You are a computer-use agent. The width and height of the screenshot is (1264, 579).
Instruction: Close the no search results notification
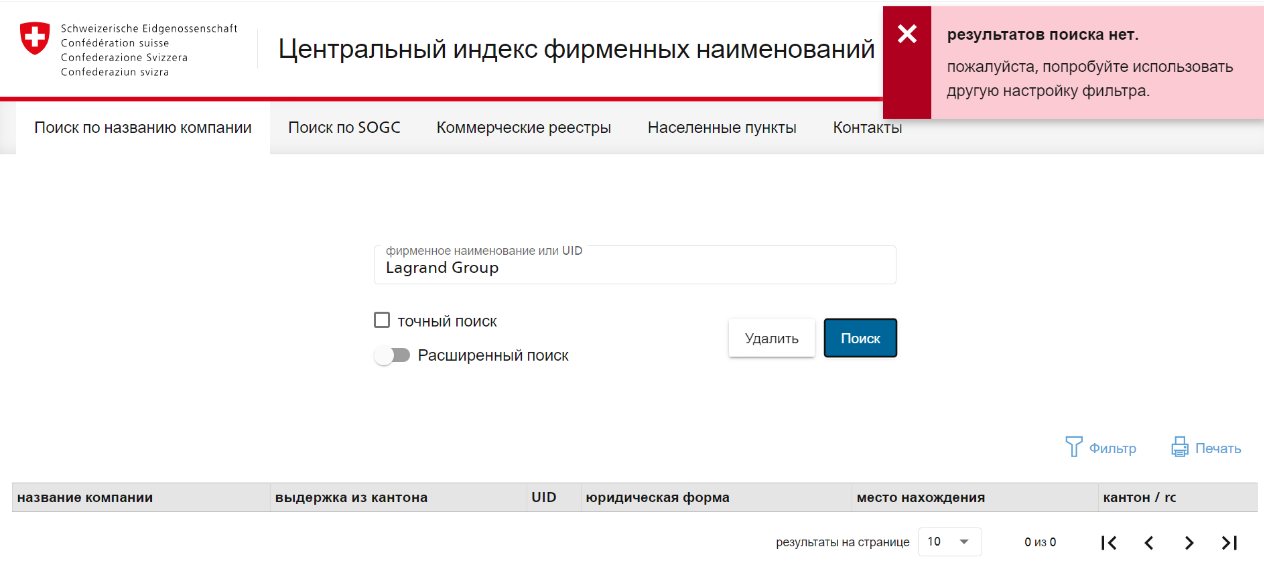907,35
